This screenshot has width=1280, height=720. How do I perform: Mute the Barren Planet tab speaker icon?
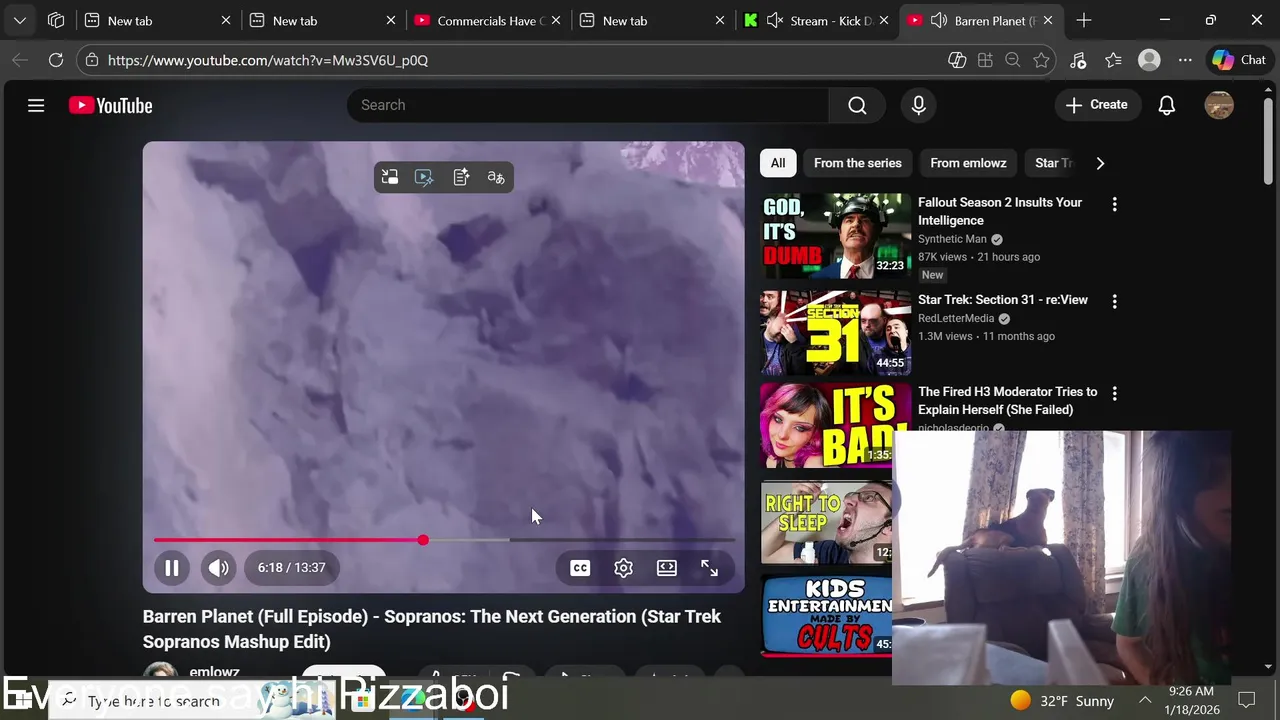click(x=938, y=20)
